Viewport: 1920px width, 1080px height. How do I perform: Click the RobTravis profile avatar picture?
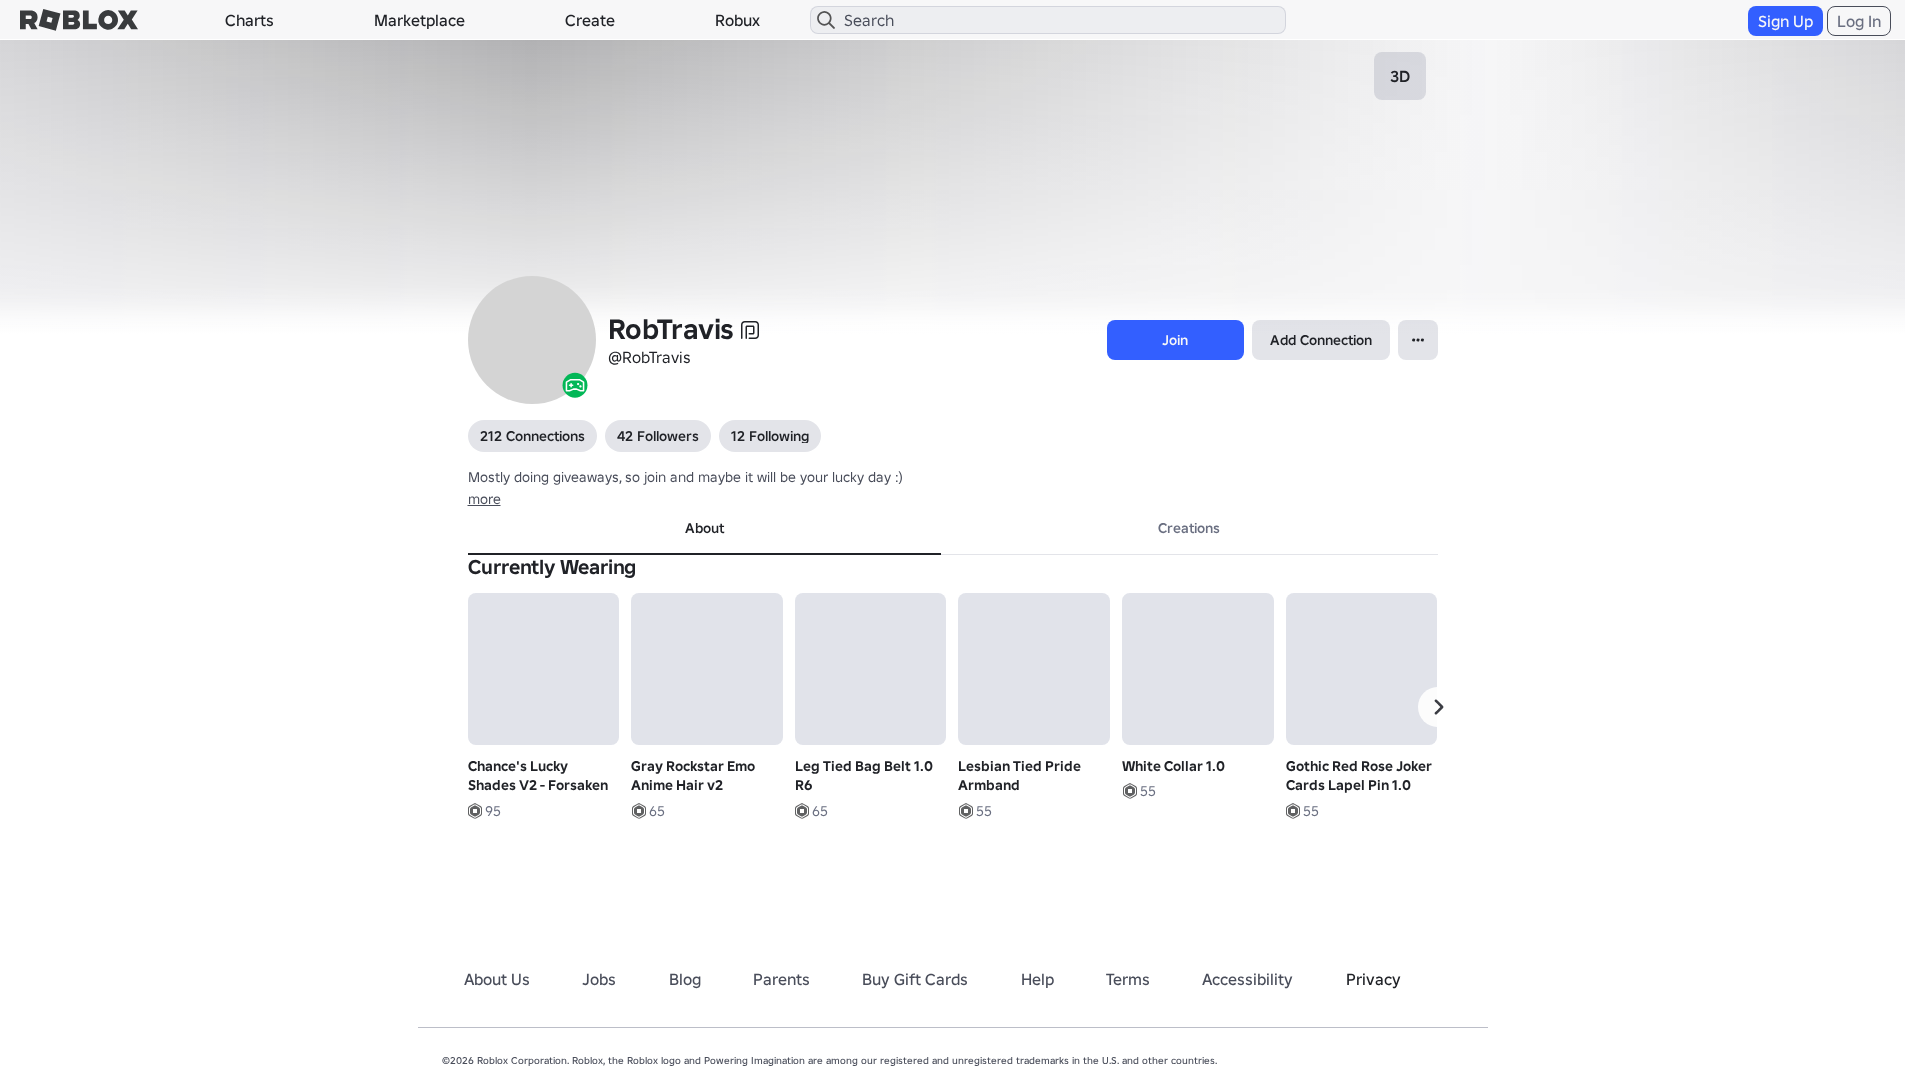532,340
